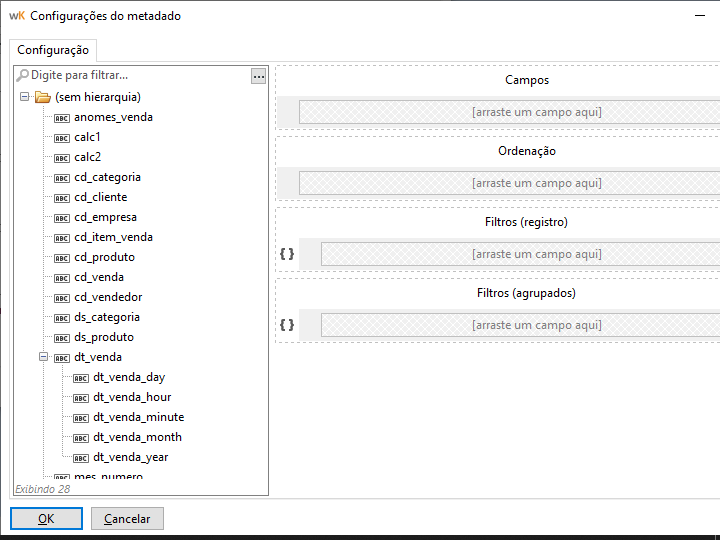
Task: Click the ellipsis button next to filter box
Action: 258,76
